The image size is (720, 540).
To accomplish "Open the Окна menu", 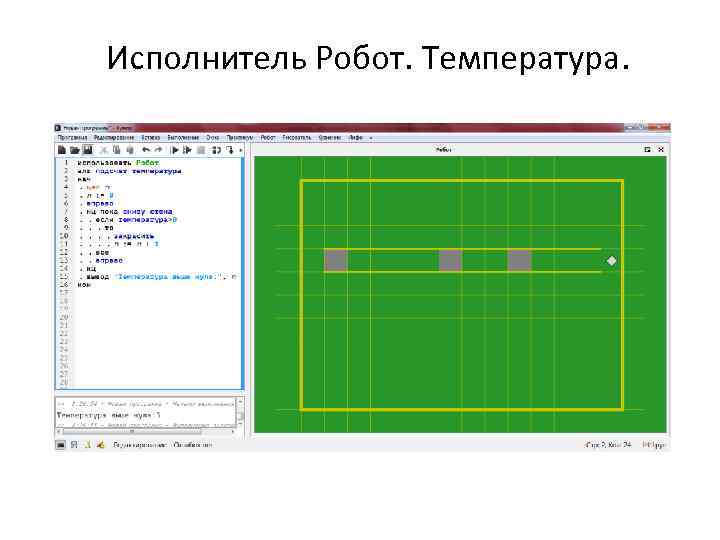I will tap(212, 137).
